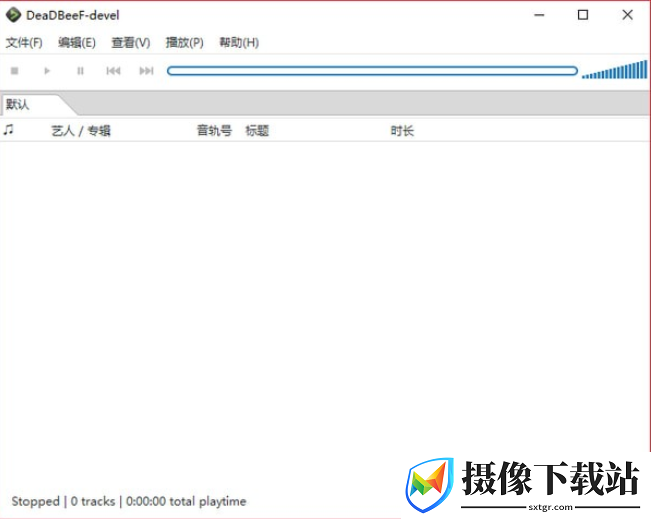This screenshot has height=519, width=651.
Task: Click the music note playing column header
Action: [x=8, y=130]
